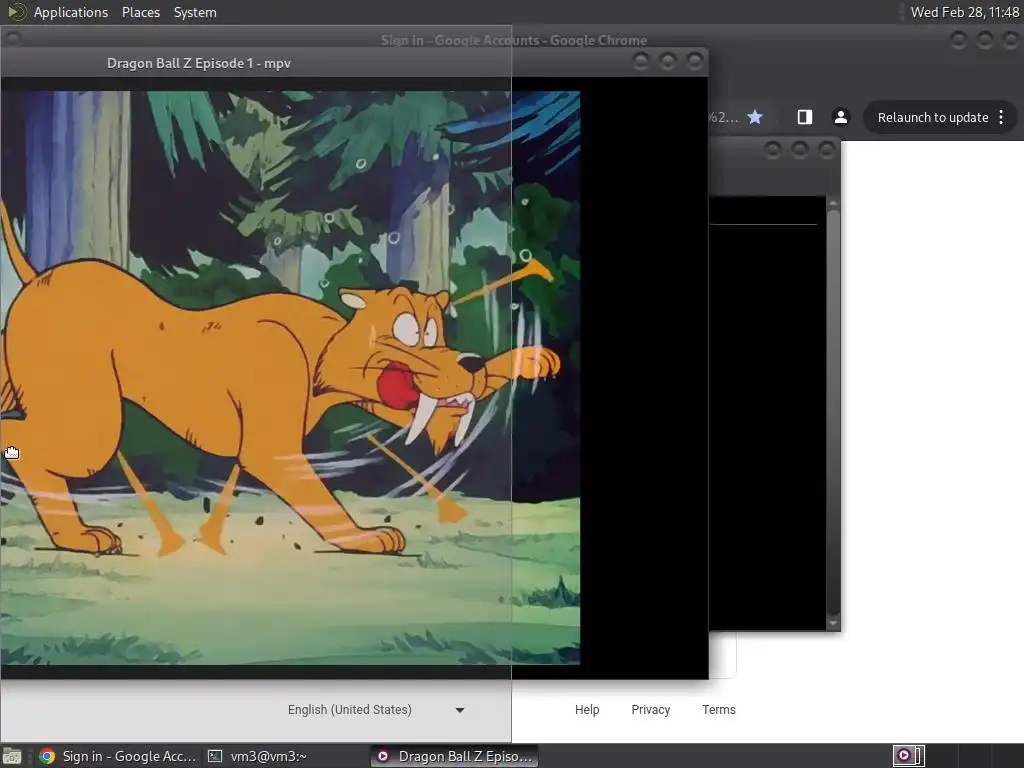Screen dimensions: 1024x768
Task: Click the show desktop icon in the bottom panel
Action: click(12, 756)
